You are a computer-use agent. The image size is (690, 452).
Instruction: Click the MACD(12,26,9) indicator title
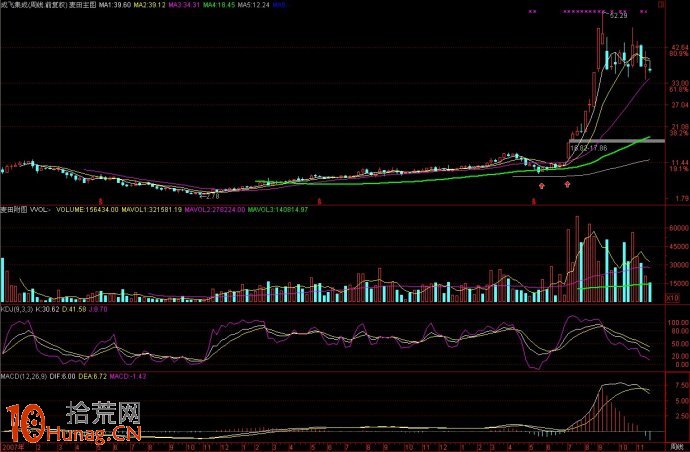coord(24,377)
